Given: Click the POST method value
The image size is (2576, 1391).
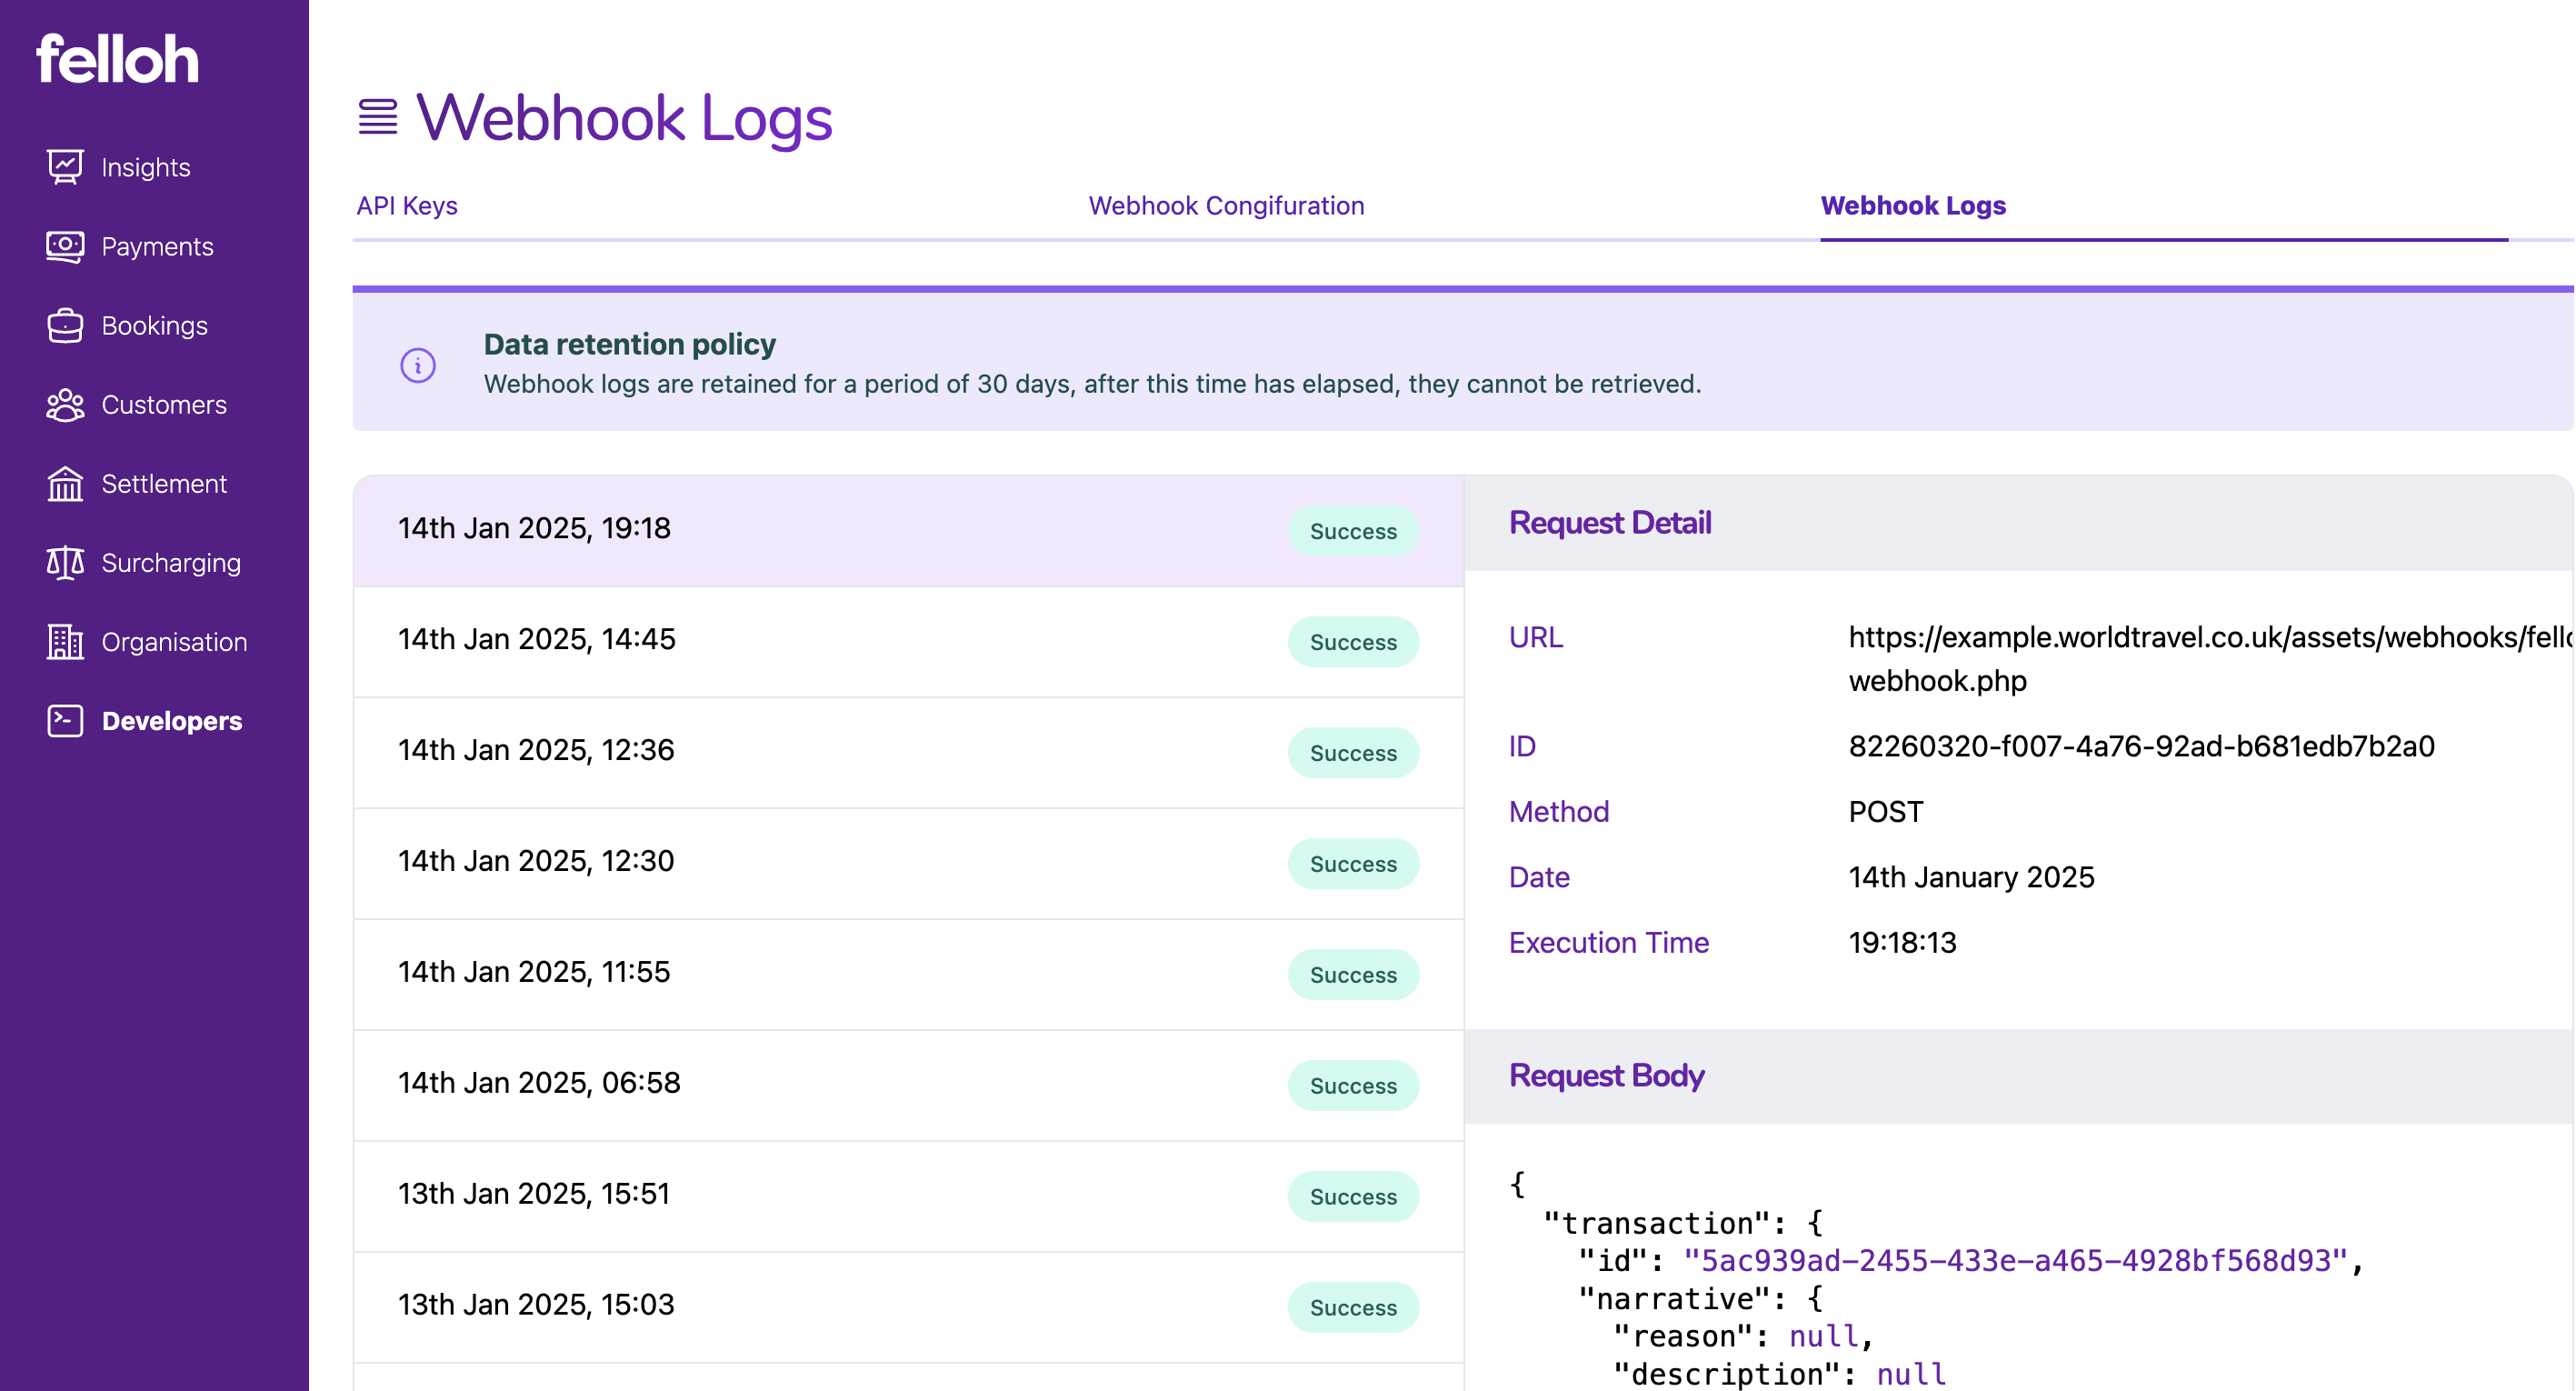Looking at the screenshot, I should point(1885,811).
